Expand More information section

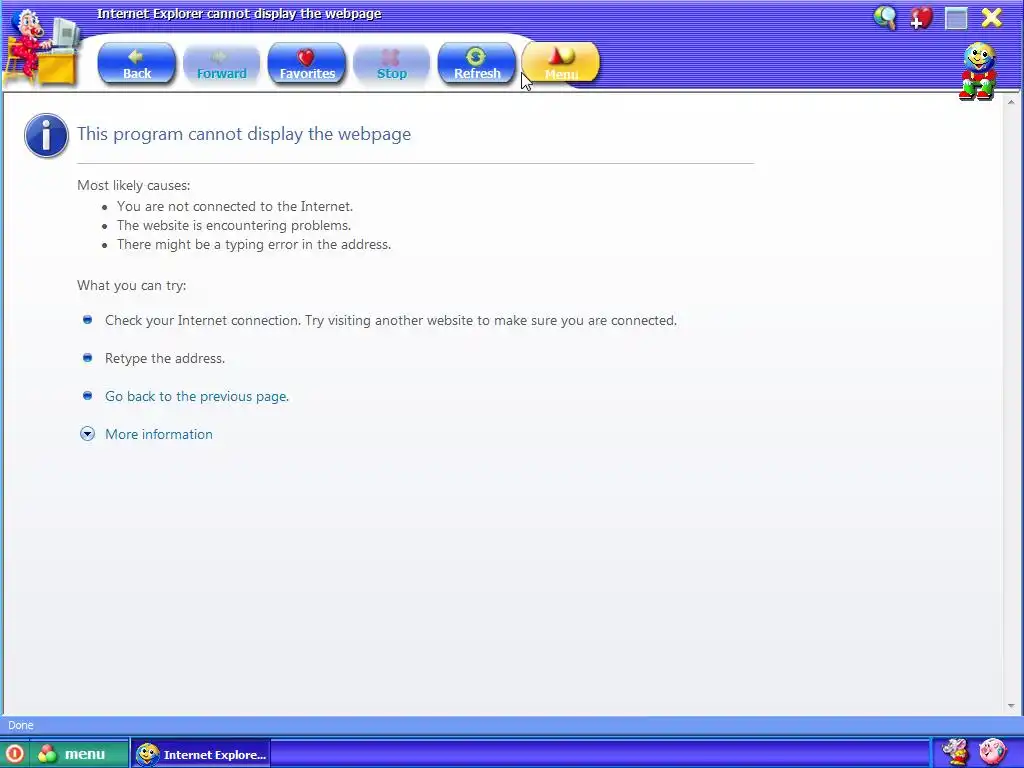click(159, 434)
